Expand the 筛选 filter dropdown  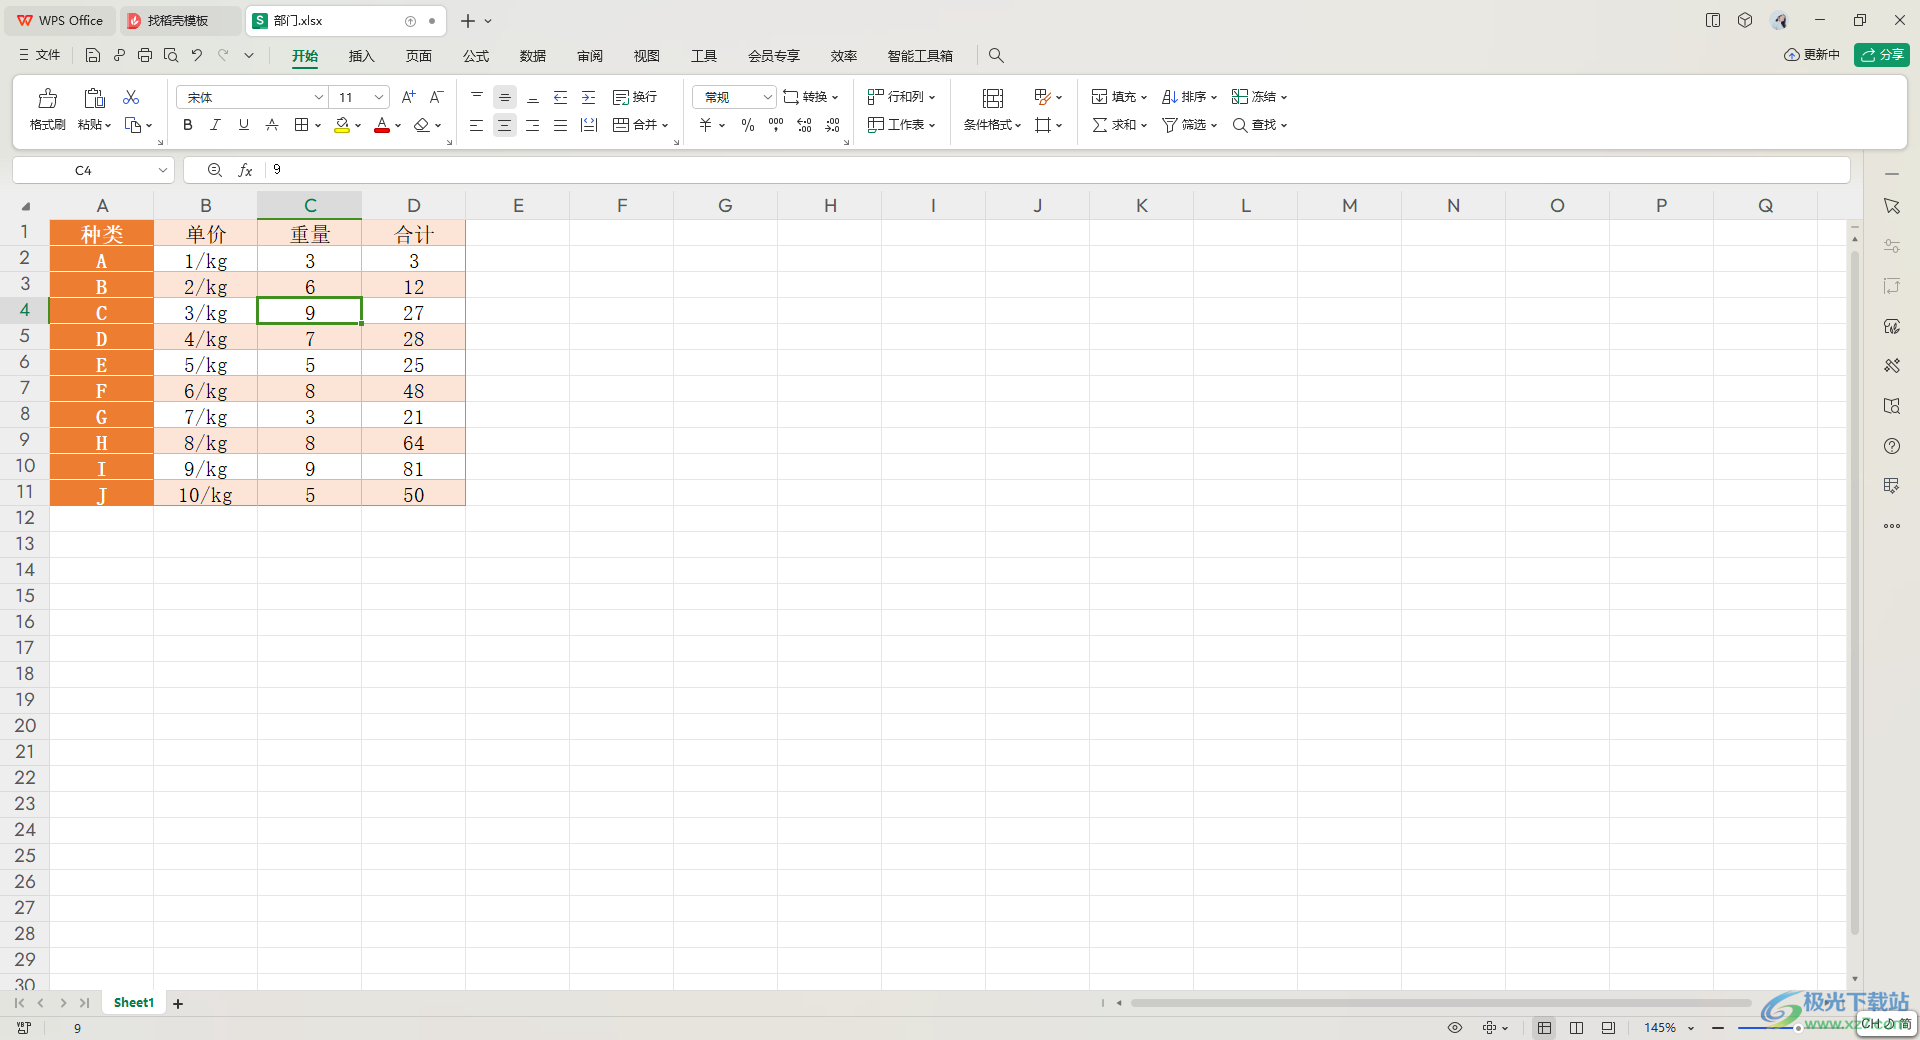pos(1214,126)
